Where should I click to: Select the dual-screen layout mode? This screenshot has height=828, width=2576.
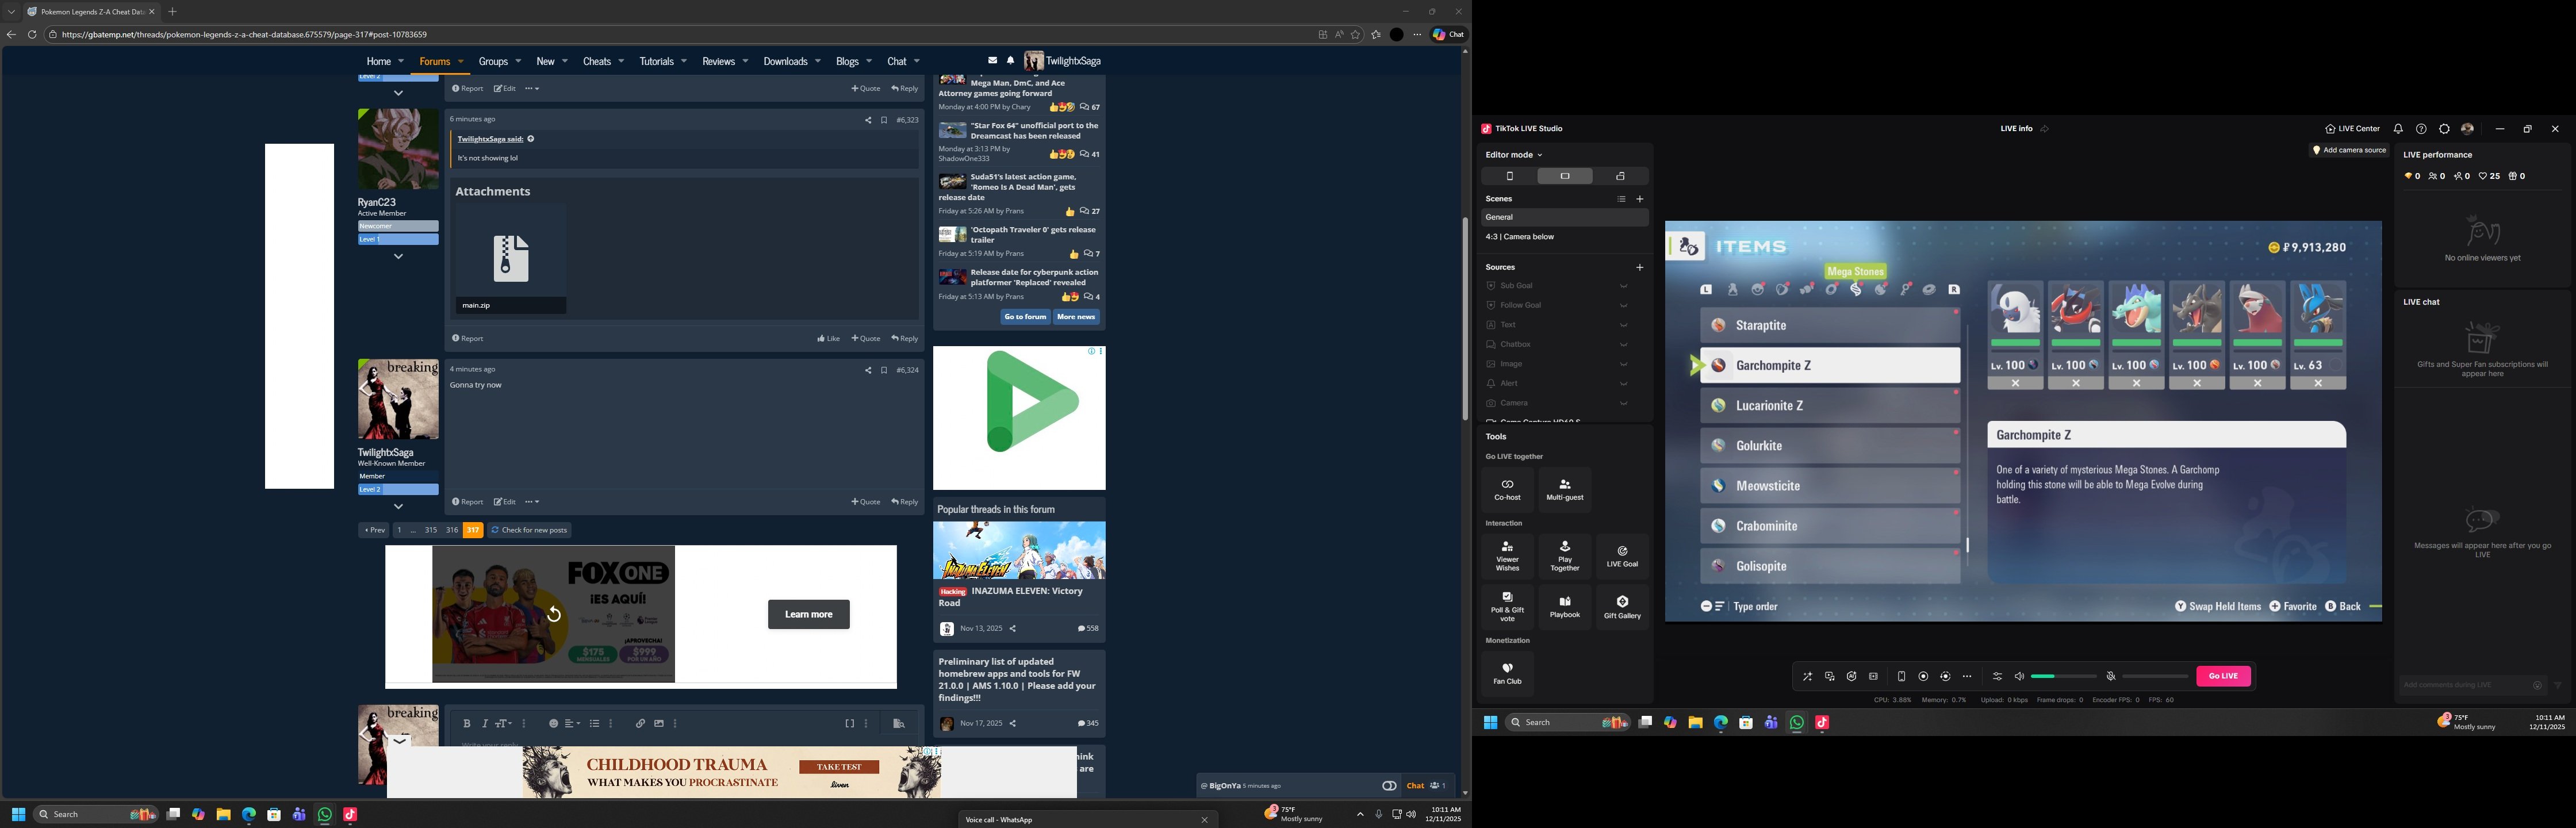(x=1620, y=176)
